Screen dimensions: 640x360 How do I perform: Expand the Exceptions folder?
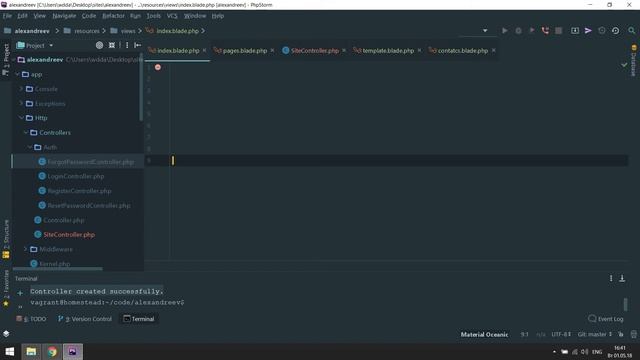(21, 103)
